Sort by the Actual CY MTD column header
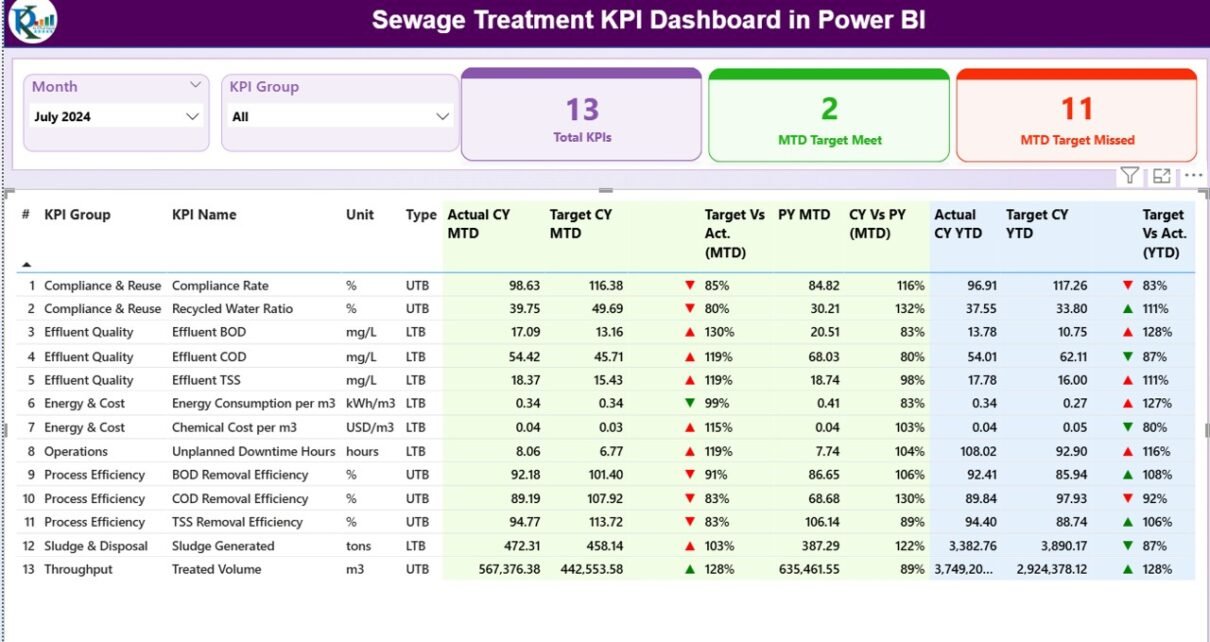This screenshot has height=642, width=1210. (x=478, y=223)
